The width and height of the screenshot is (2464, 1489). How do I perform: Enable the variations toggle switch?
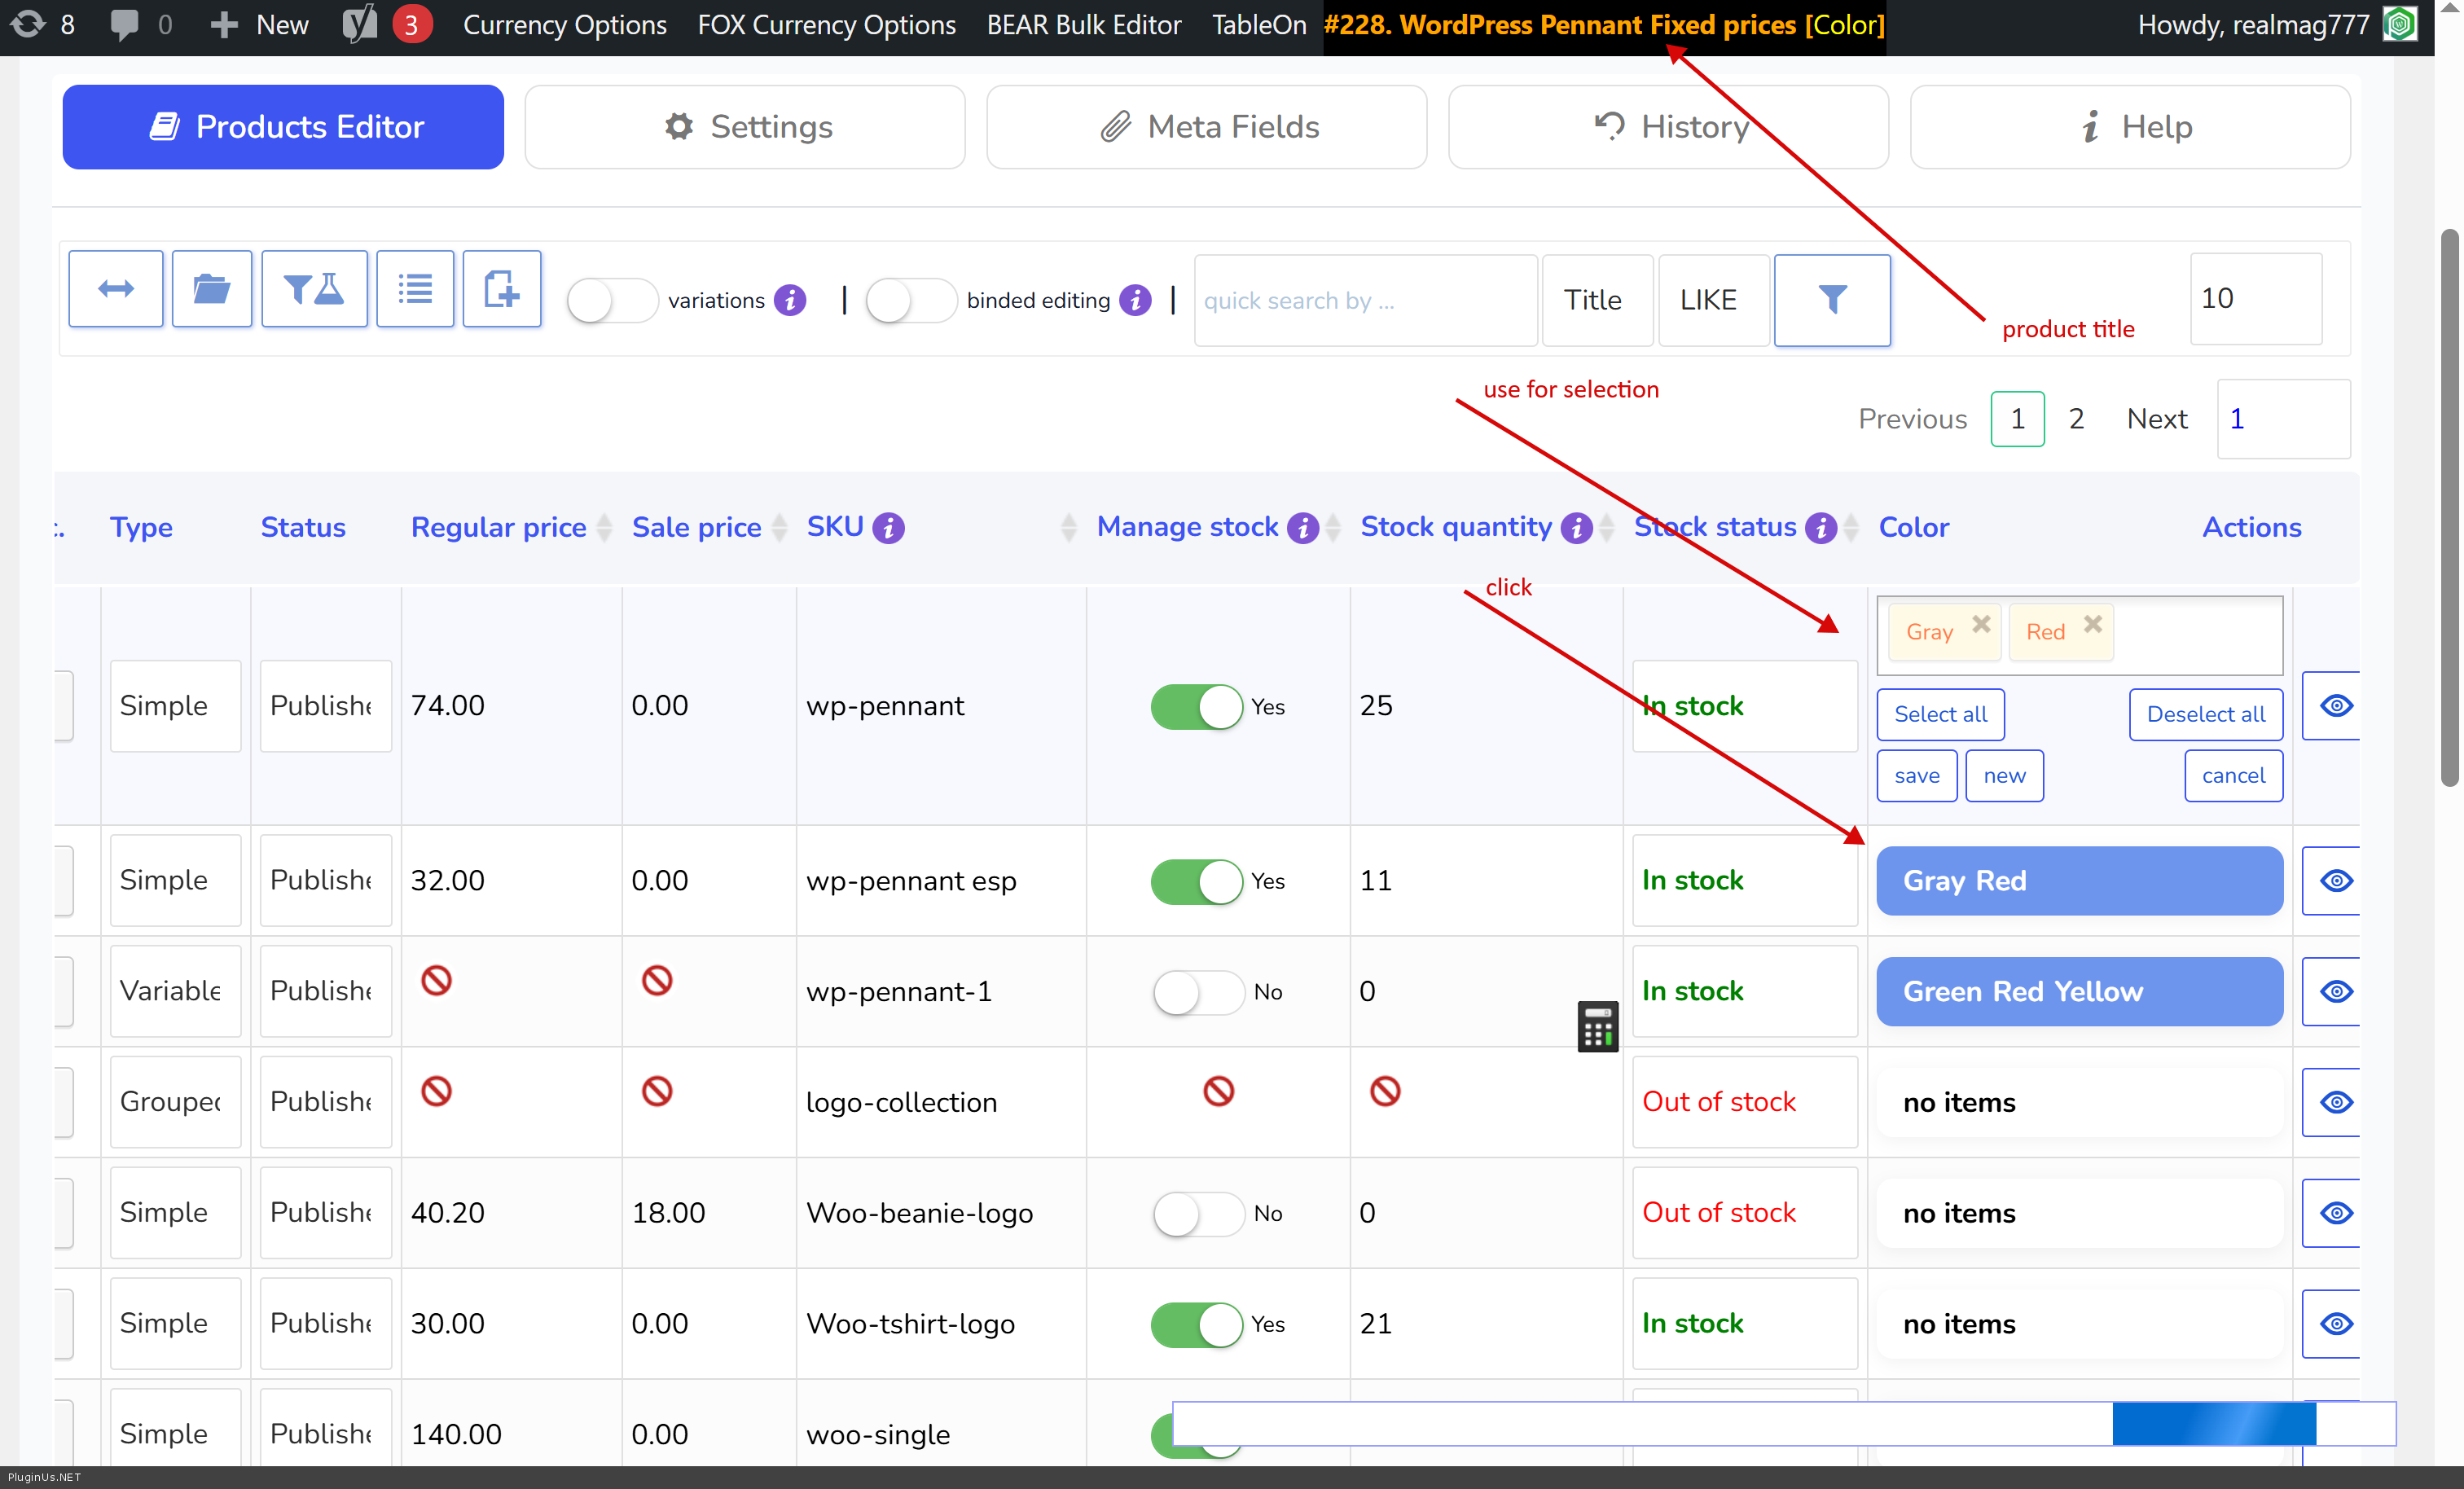(x=610, y=300)
